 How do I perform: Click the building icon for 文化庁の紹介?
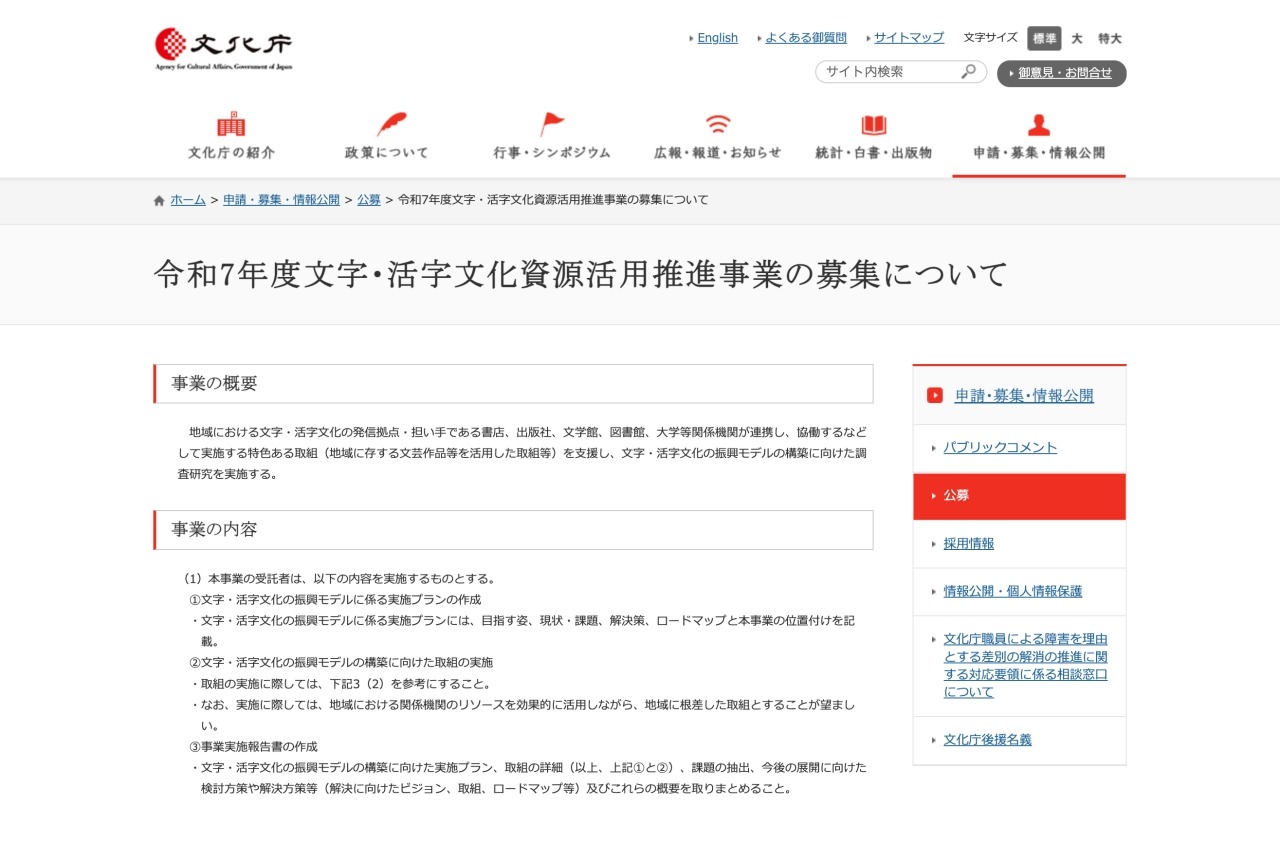pos(231,125)
